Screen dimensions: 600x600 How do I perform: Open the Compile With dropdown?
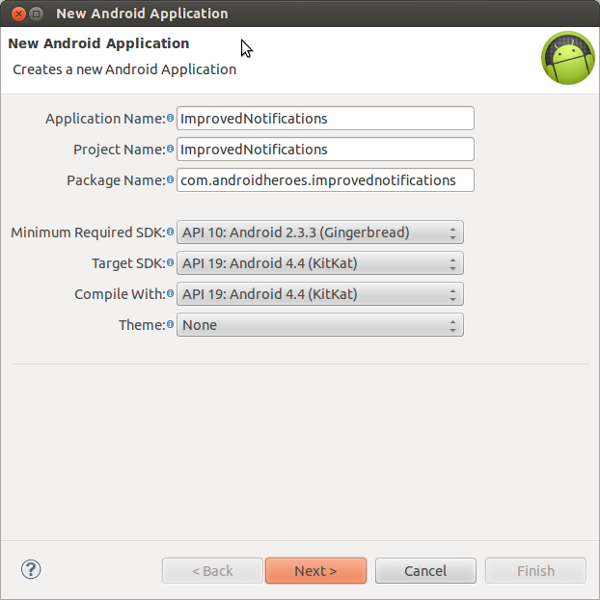click(320, 294)
